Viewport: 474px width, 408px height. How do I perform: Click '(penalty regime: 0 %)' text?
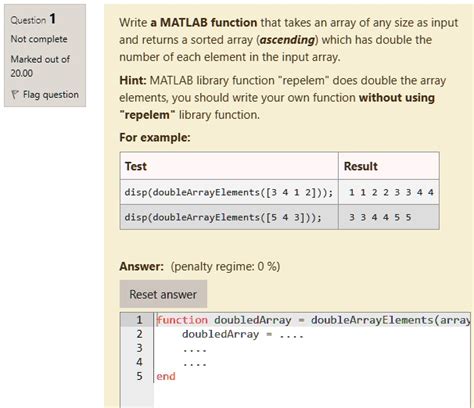(x=225, y=266)
